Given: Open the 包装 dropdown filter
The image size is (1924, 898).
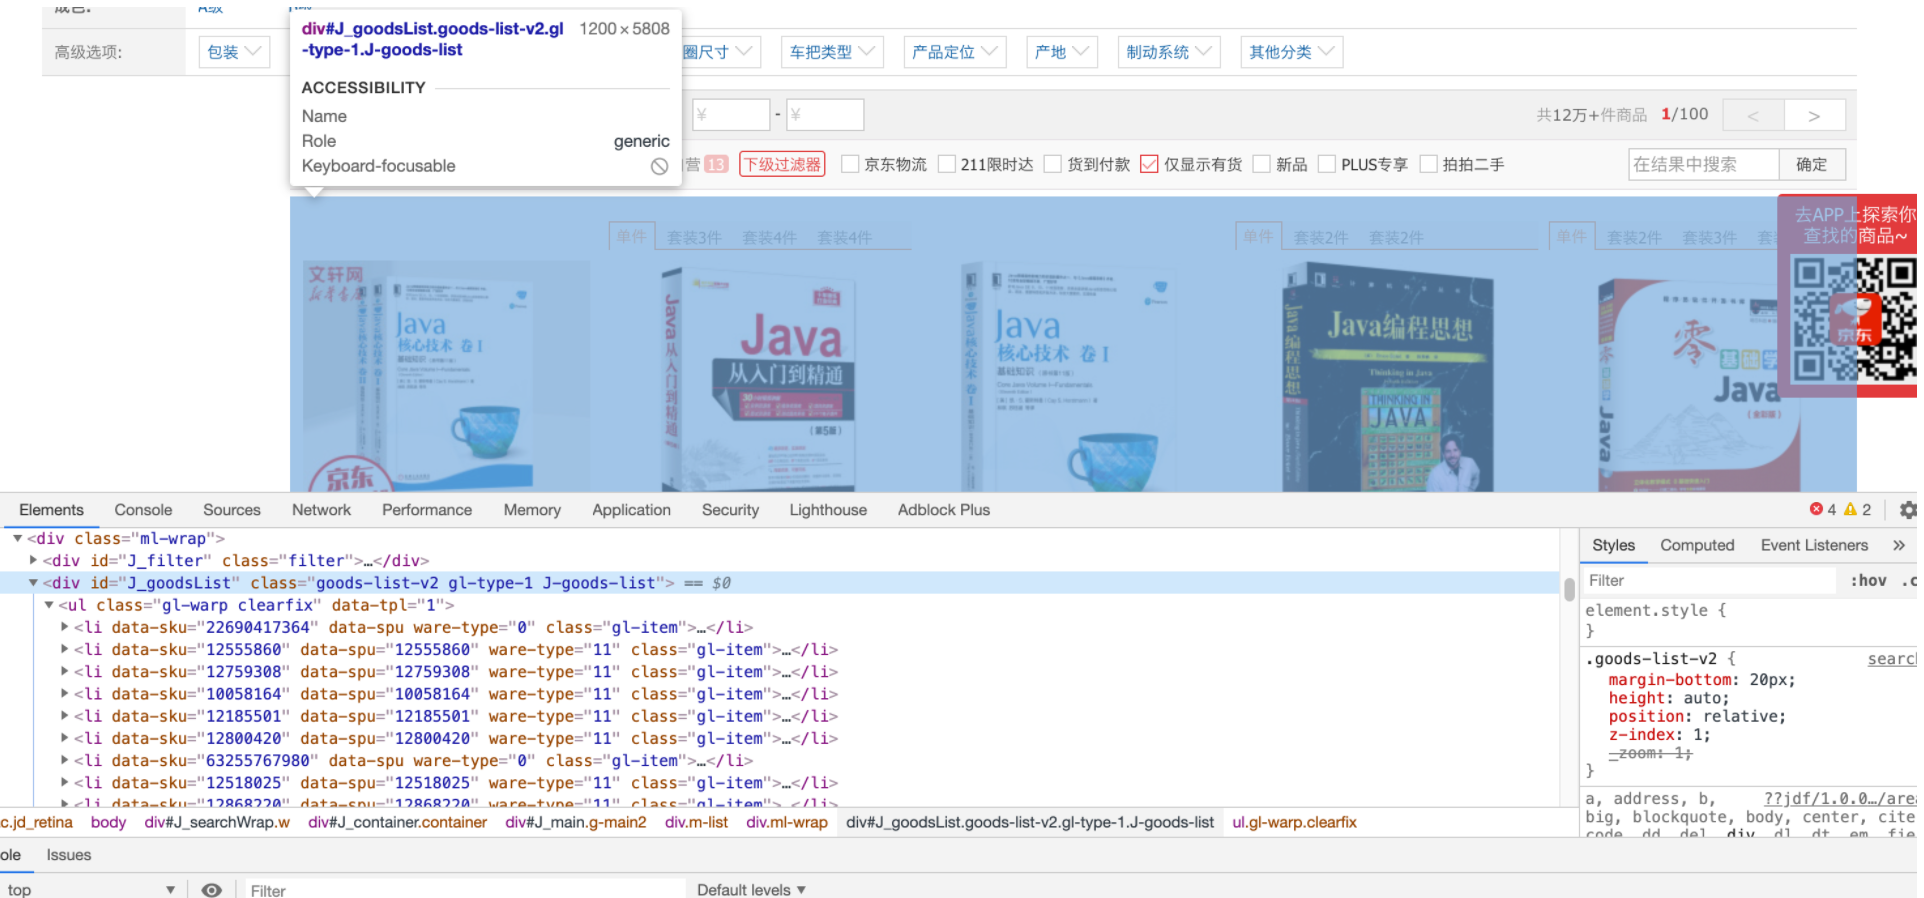Looking at the screenshot, I should pyautogui.click(x=234, y=52).
